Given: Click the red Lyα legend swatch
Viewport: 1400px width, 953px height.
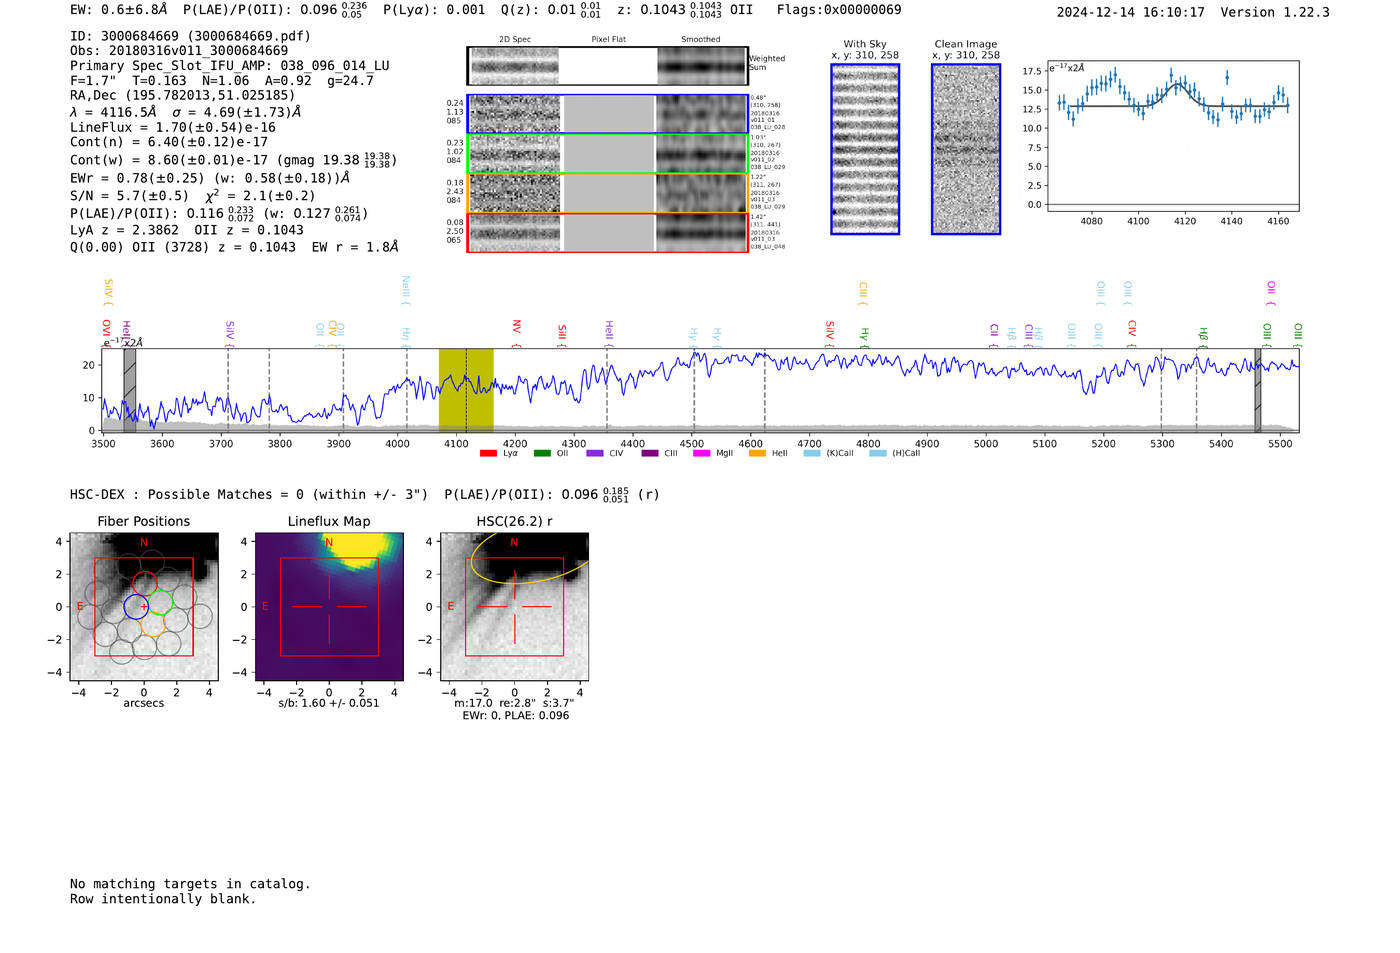Looking at the screenshot, I should pyautogui.click(x=488, y=454).
